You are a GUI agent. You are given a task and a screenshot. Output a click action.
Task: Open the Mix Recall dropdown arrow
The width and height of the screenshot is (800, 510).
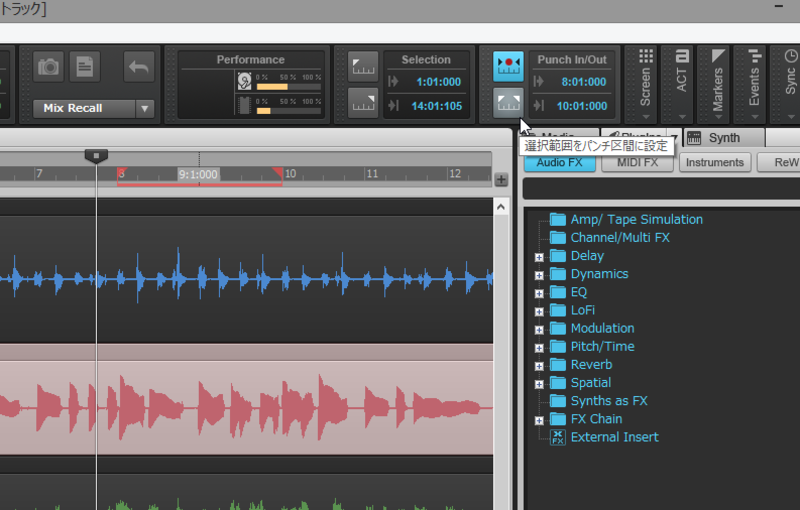click(x=145, y=109)
